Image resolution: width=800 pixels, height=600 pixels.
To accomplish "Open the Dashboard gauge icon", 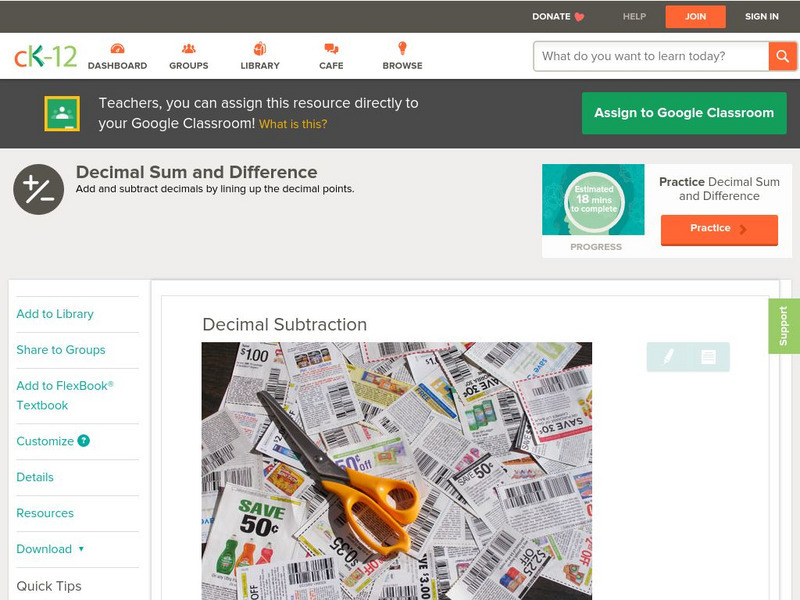I will point(117,48).
